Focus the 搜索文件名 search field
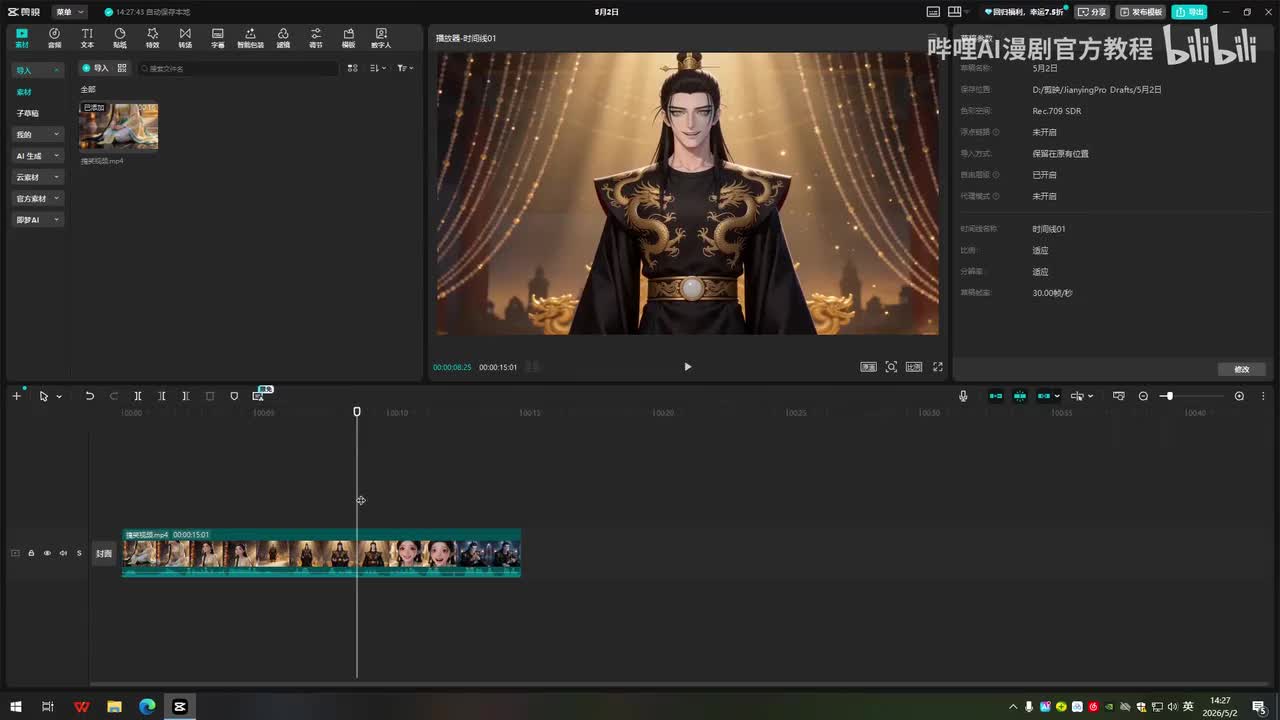1280x720 pixels. coord(238,68)
